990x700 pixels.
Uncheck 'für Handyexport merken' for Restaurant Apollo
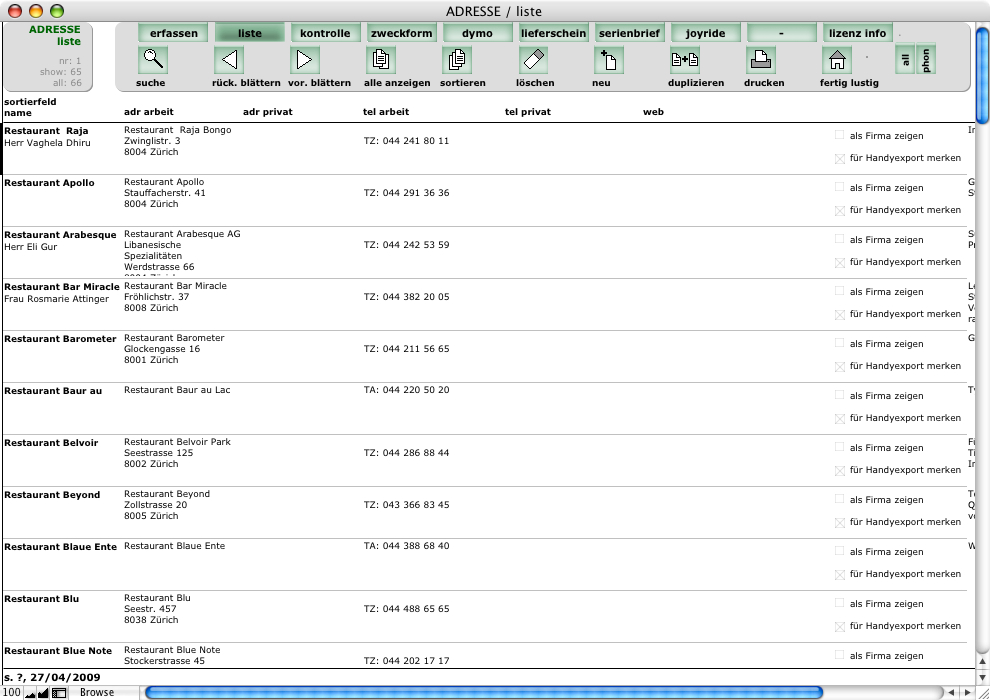coord(839,210)
